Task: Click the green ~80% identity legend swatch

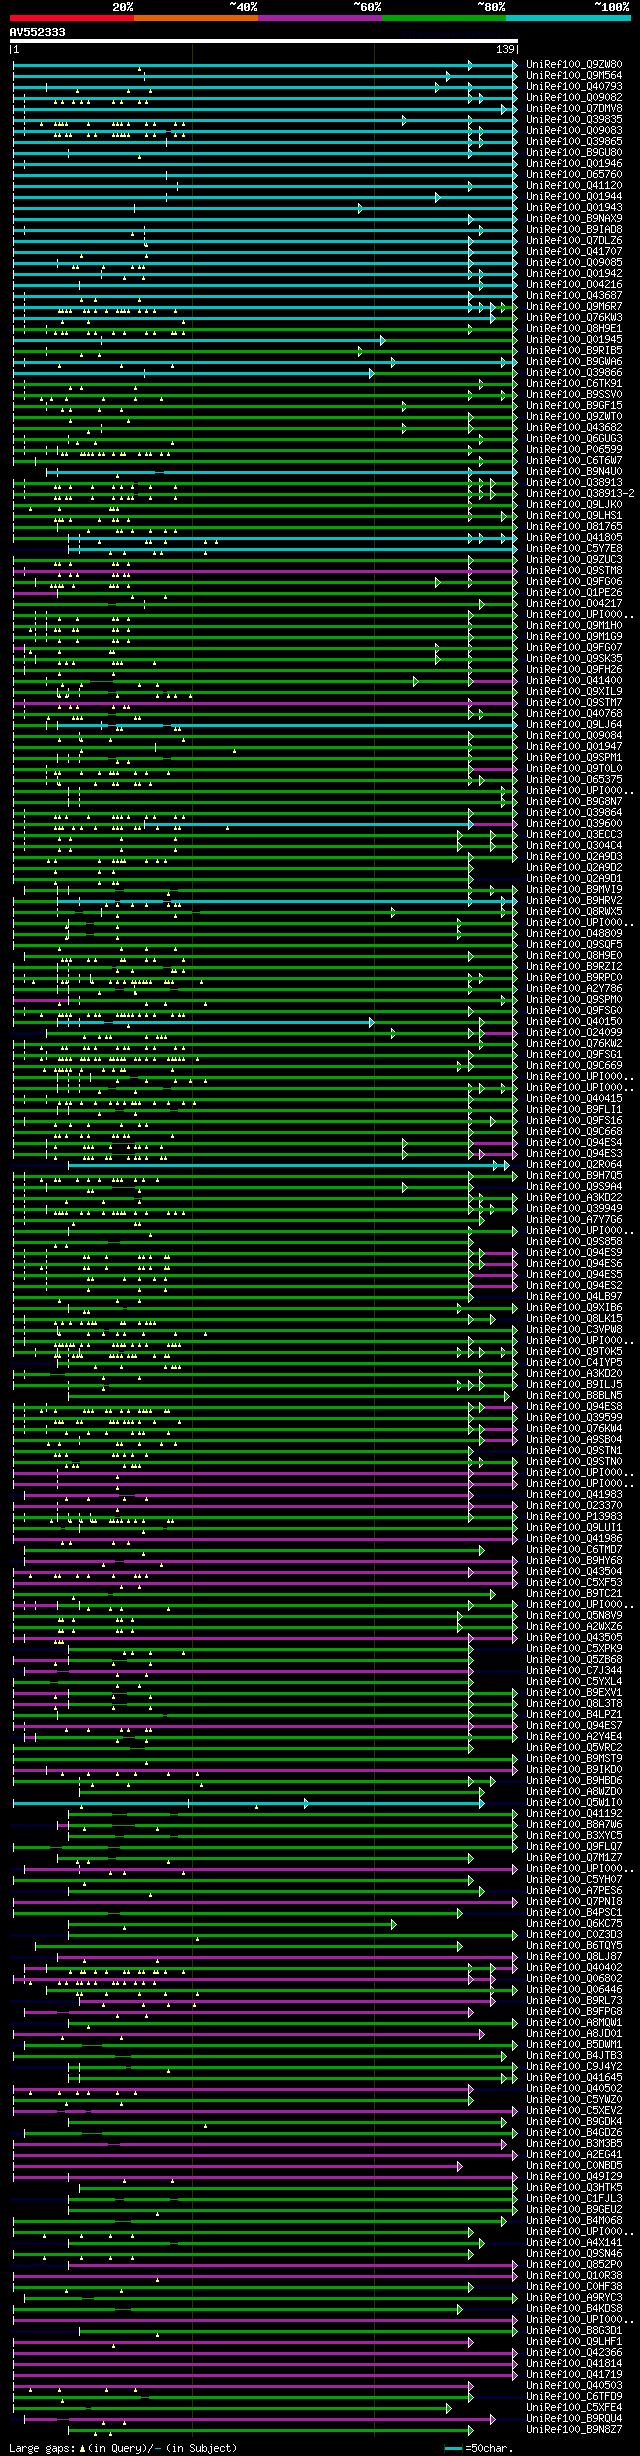Action: point(443,17)
